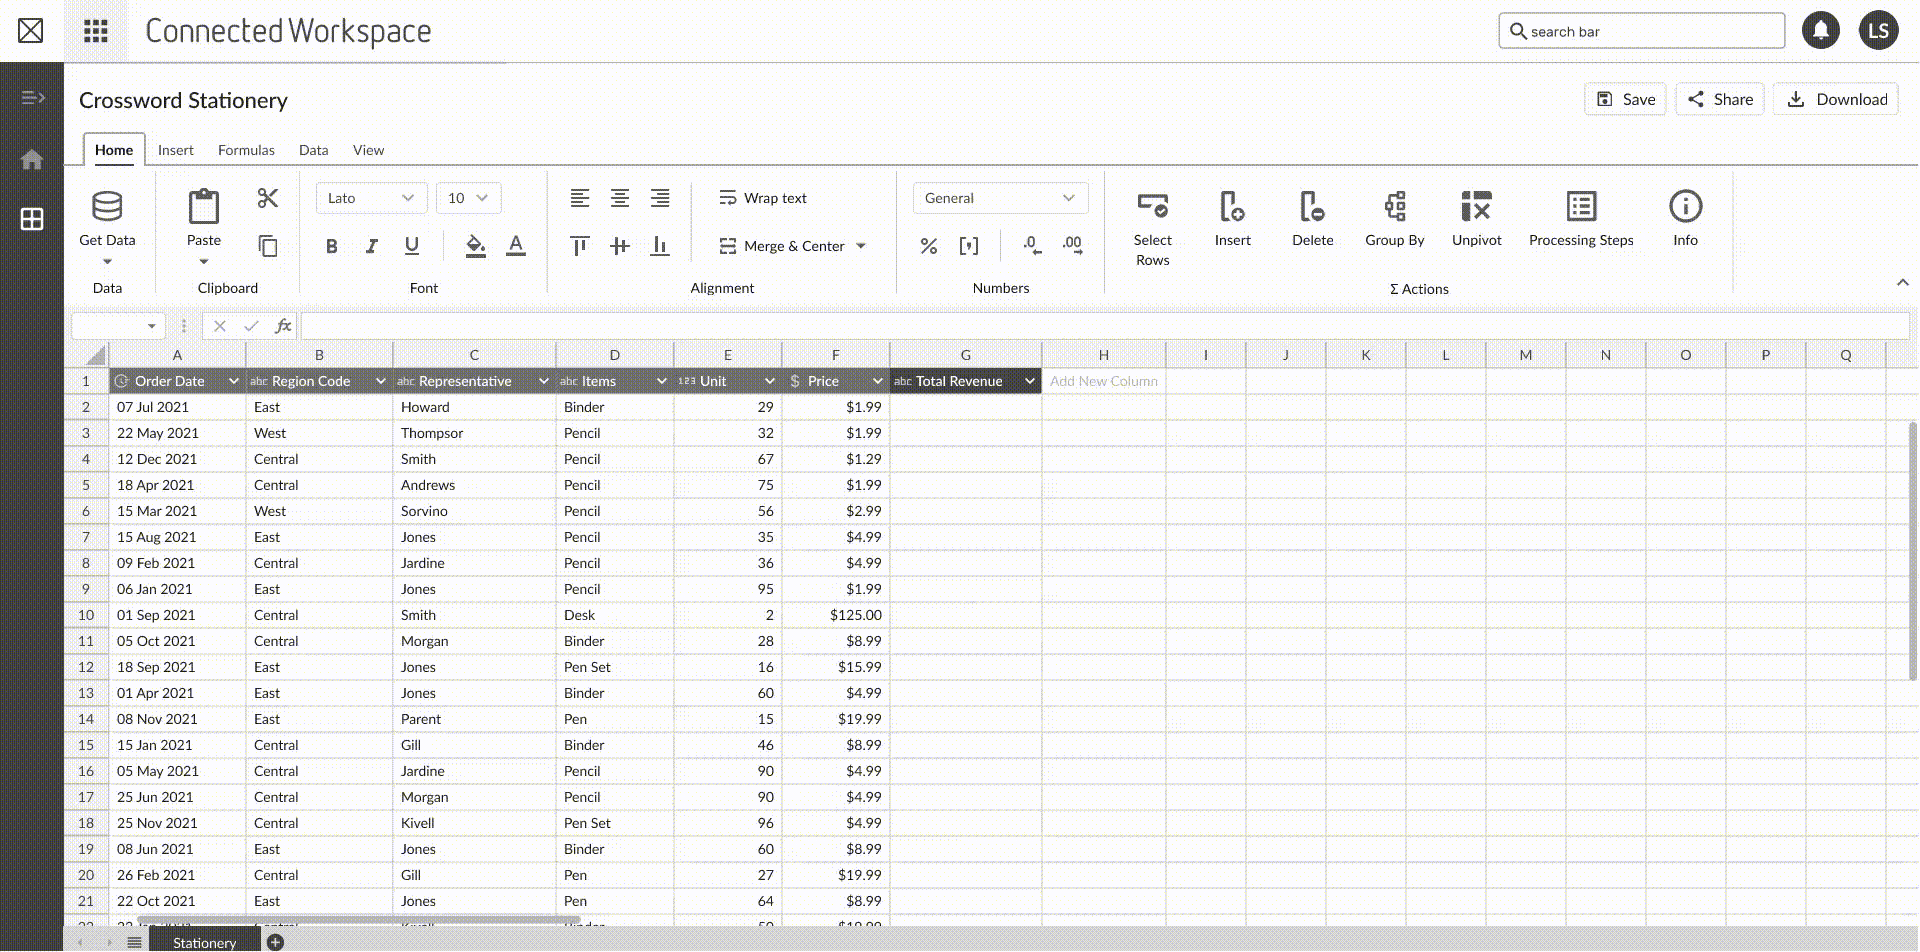Click the percent format icon
This screenshot has height=952, width=1920.
click(x=928, y=246)
